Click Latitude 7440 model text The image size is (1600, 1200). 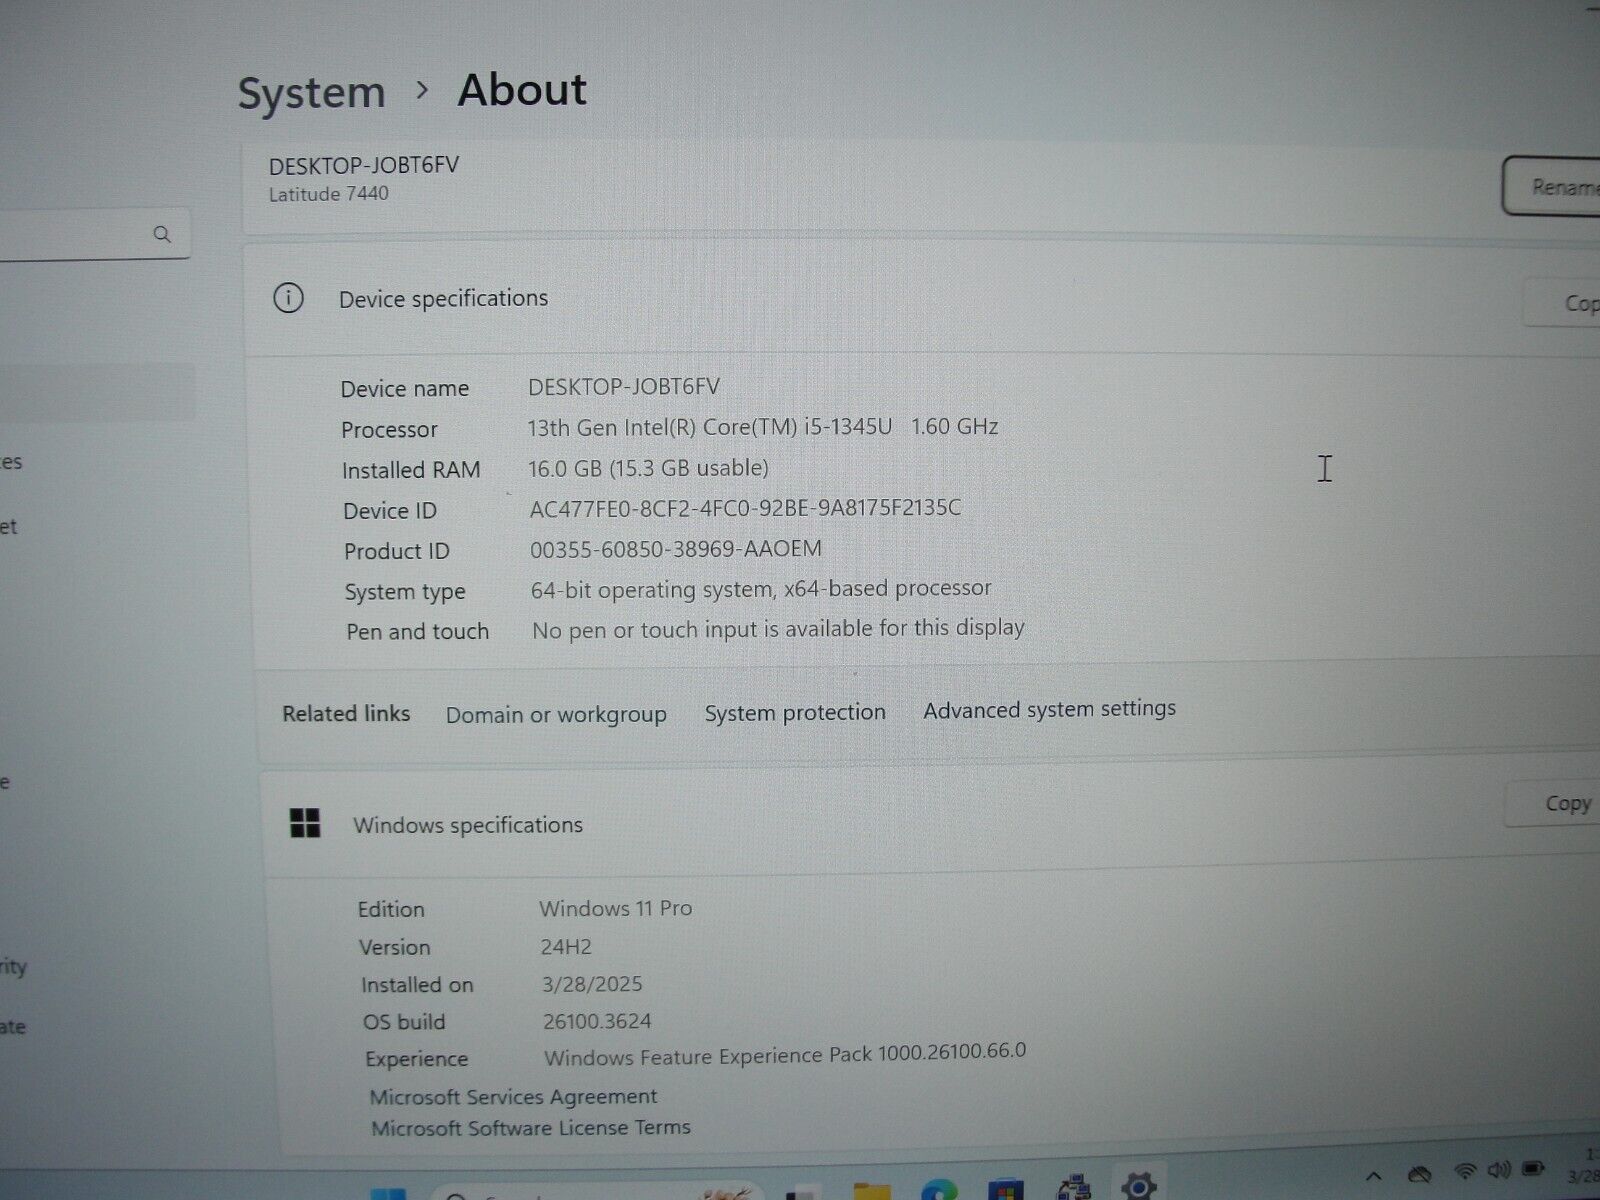[328, 194]
